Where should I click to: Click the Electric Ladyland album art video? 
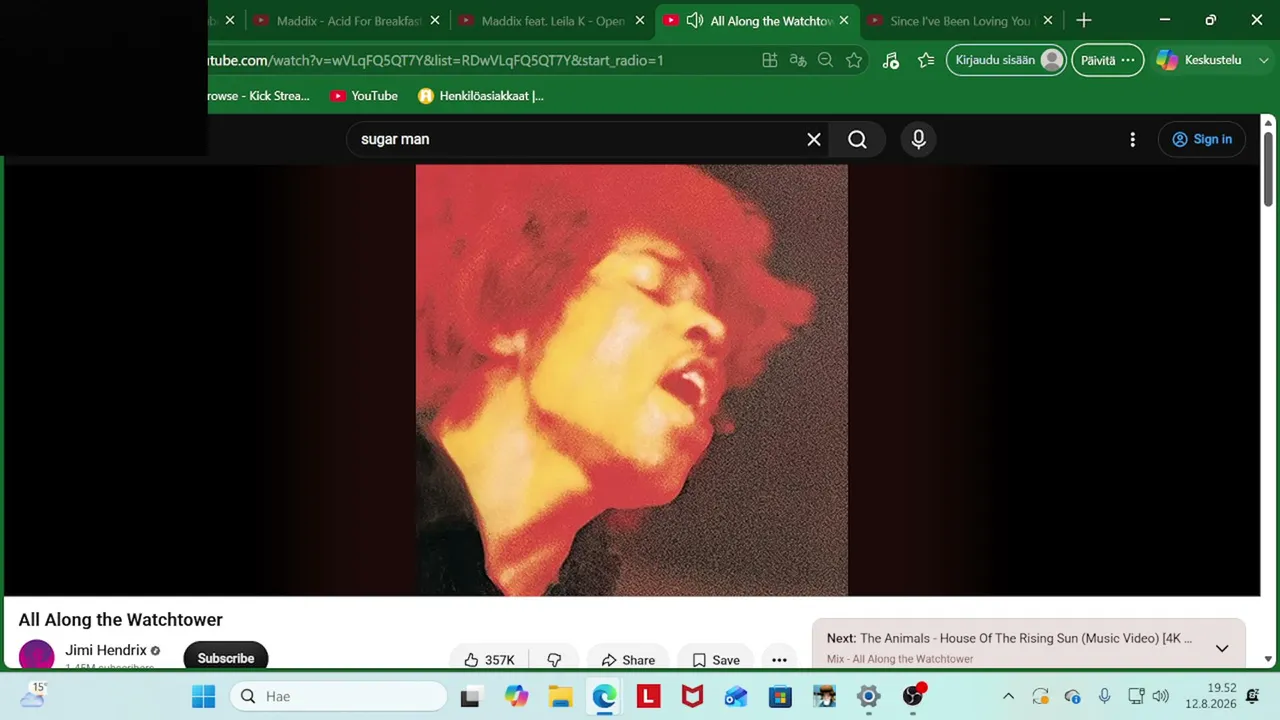coord(632,380)
